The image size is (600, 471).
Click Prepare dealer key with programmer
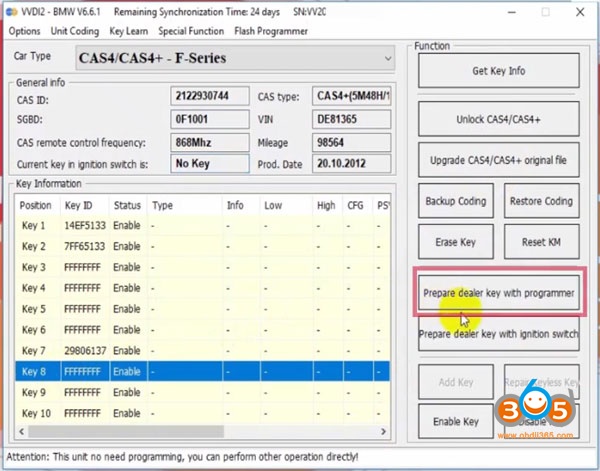click(499, 293)
